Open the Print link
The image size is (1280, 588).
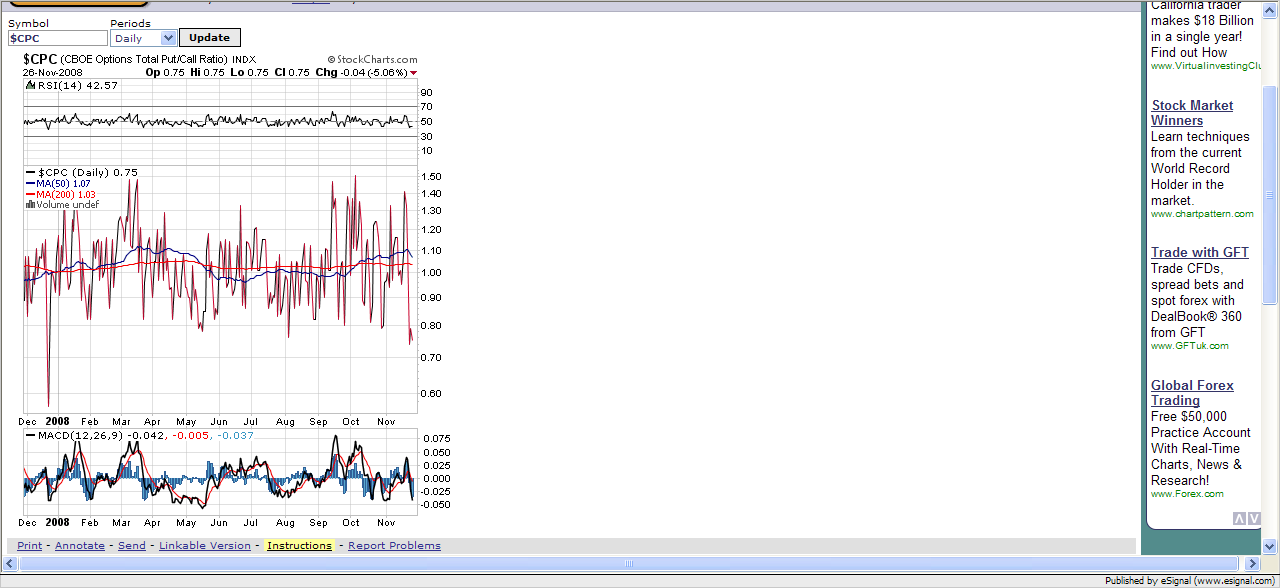tap(30, 546)
